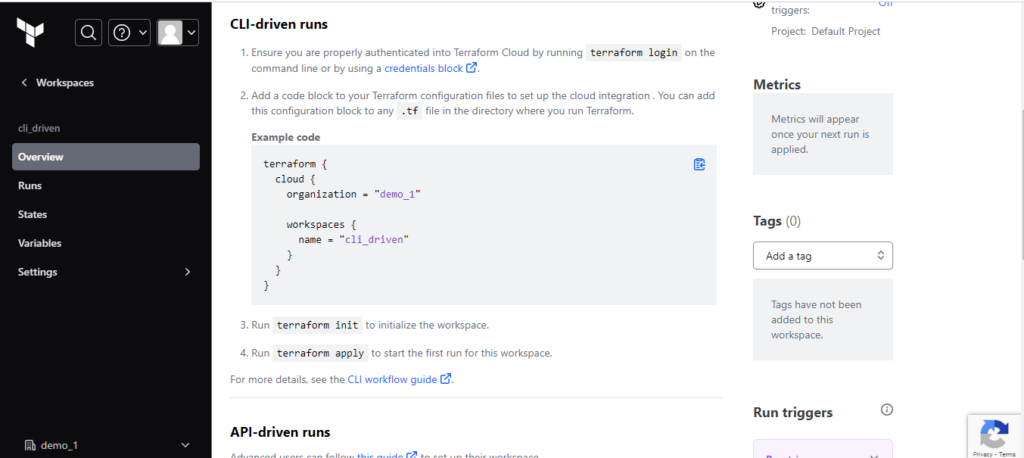Click the 'Example code' label
The height and width of the screenshot is (458, 1024).
pos(285,137)
